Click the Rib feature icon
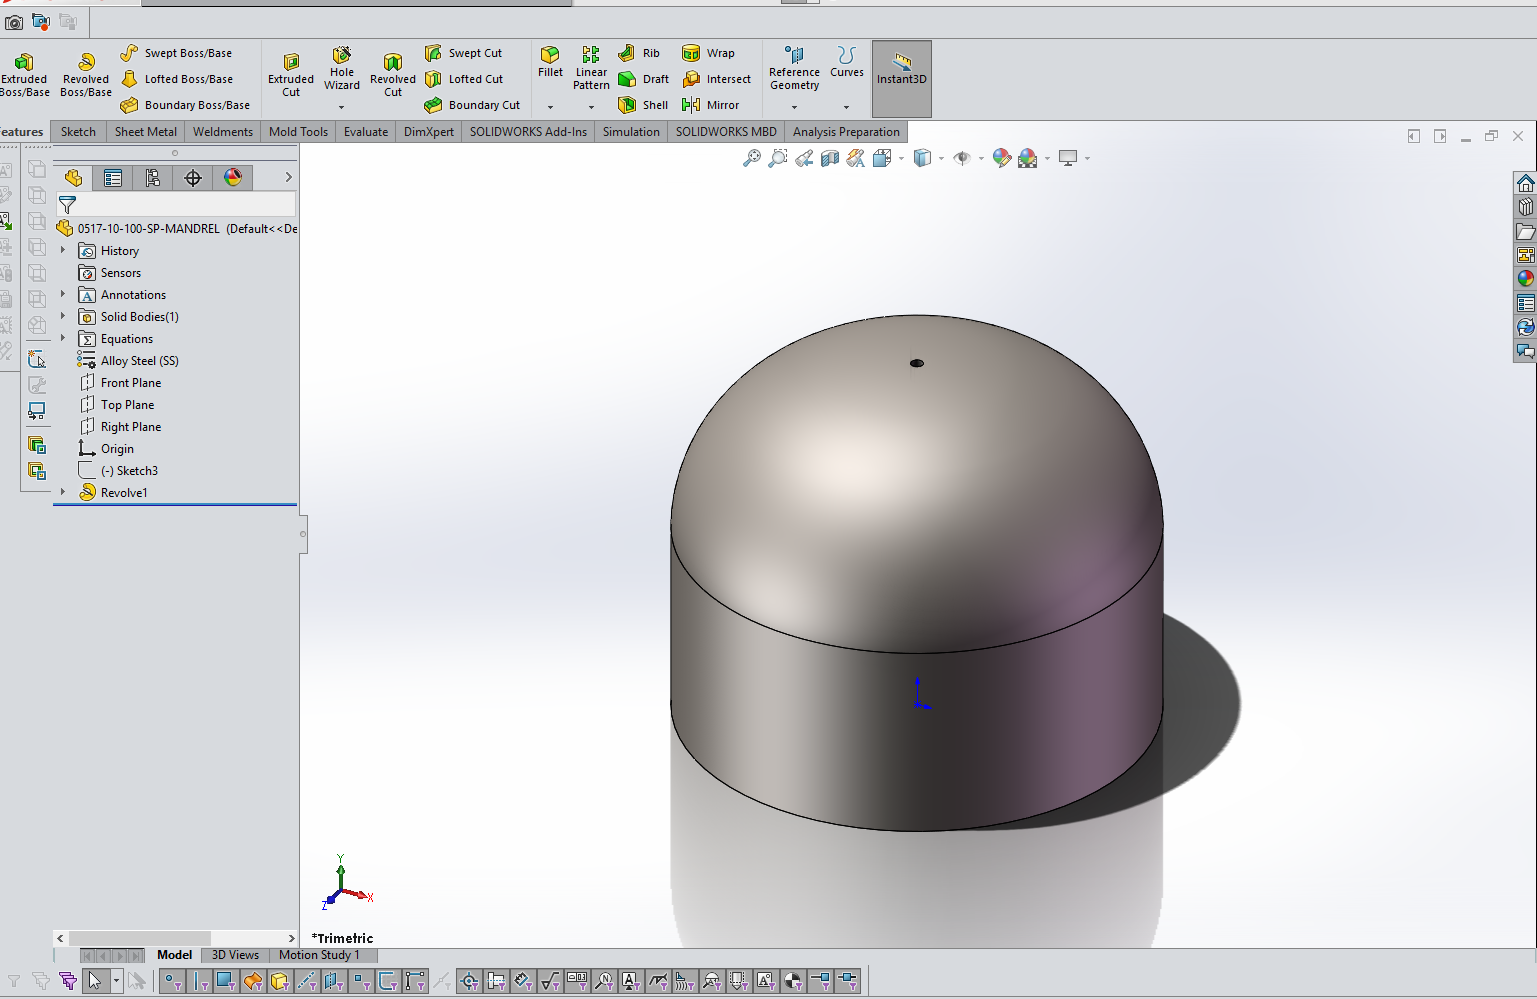 (x=640, y=52)
